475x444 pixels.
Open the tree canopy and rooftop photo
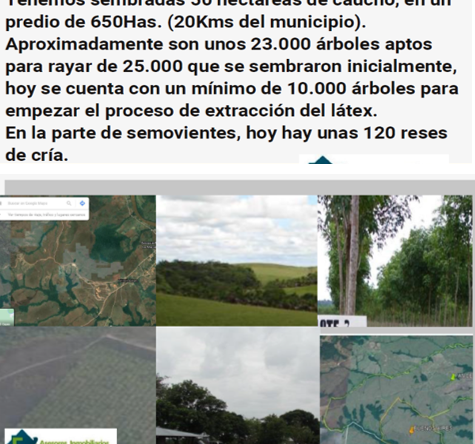(237, 385)
